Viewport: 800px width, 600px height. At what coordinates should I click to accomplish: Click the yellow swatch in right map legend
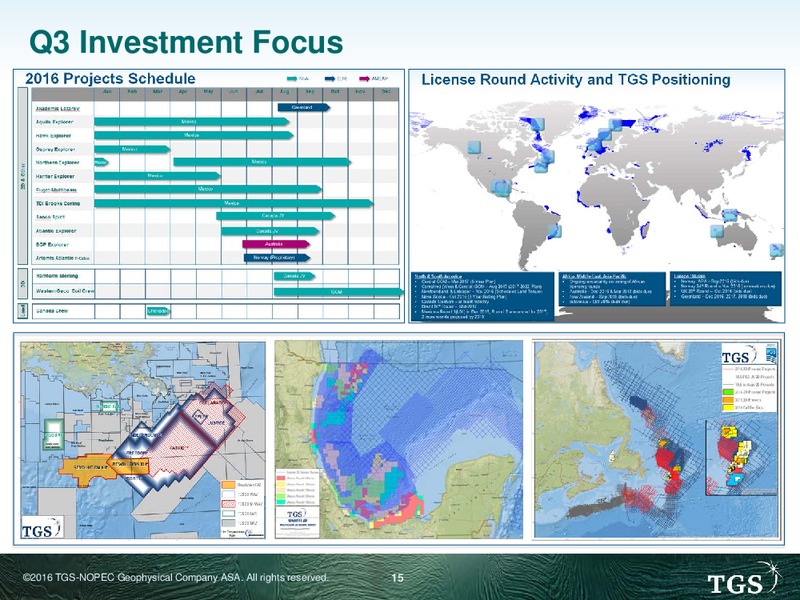click(728, 408)
